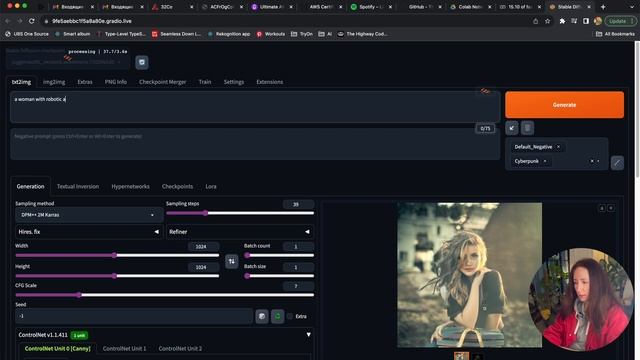
Task: Open the Extensions tab
Action: pyautogui.click(x=270, y=82)
